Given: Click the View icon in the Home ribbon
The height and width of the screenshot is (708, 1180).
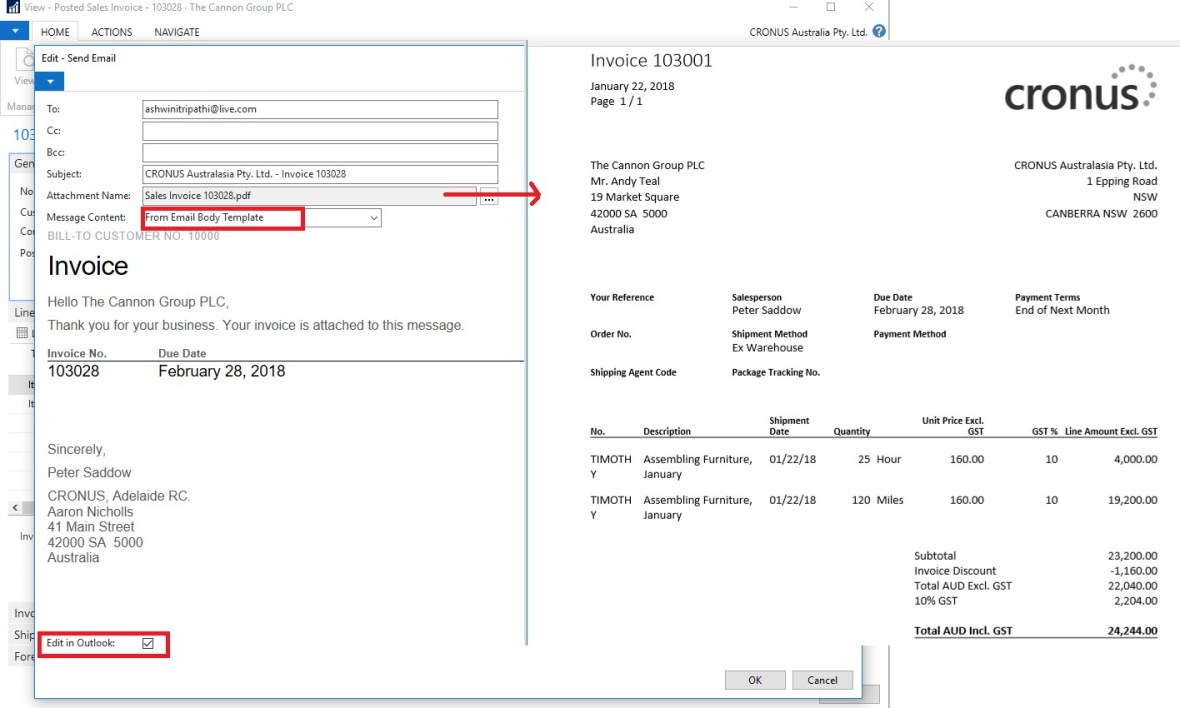Looking at the screenshot, I should click(x=24, y=67).
